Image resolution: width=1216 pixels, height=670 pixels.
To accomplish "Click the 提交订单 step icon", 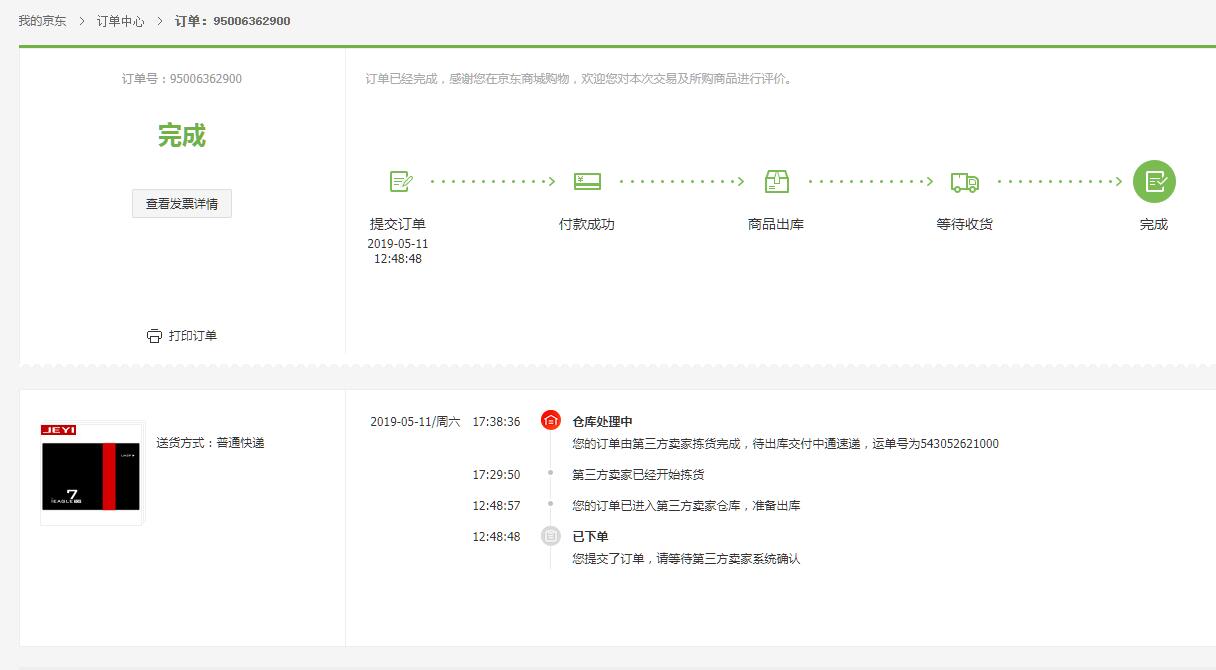I will tap(401, 181).
